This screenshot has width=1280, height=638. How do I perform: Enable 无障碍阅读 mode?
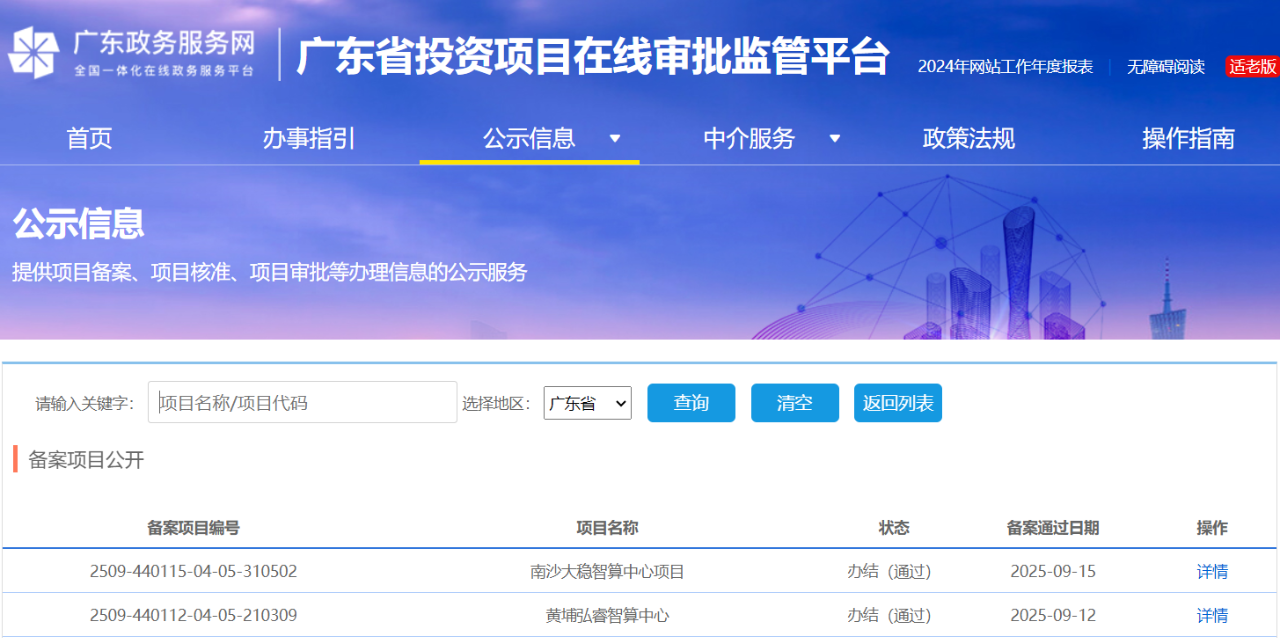1165,67
